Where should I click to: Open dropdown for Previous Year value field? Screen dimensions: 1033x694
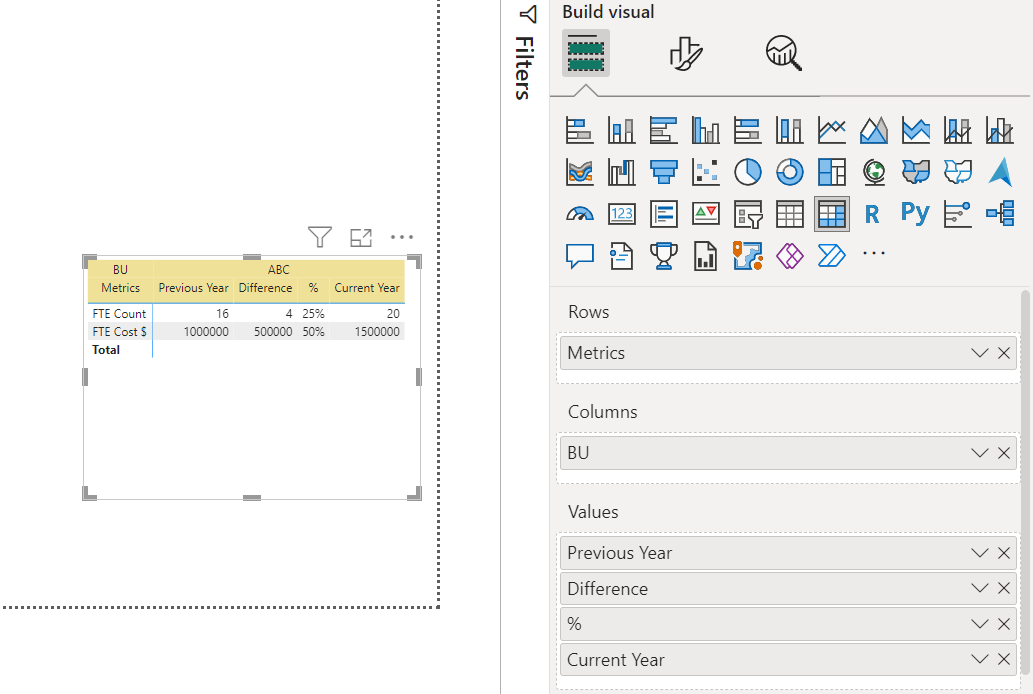(x=980, y=553)
